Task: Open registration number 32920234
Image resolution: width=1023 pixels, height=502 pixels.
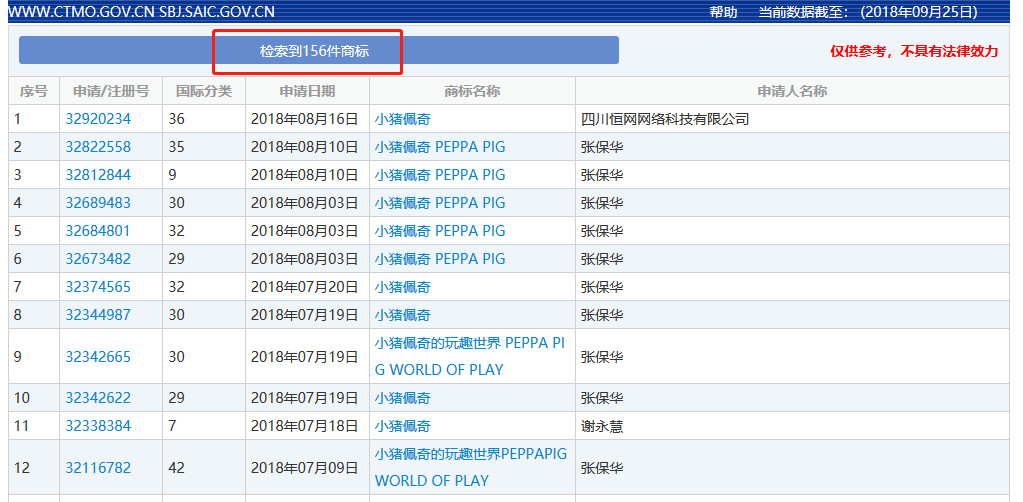Action: 98,119
